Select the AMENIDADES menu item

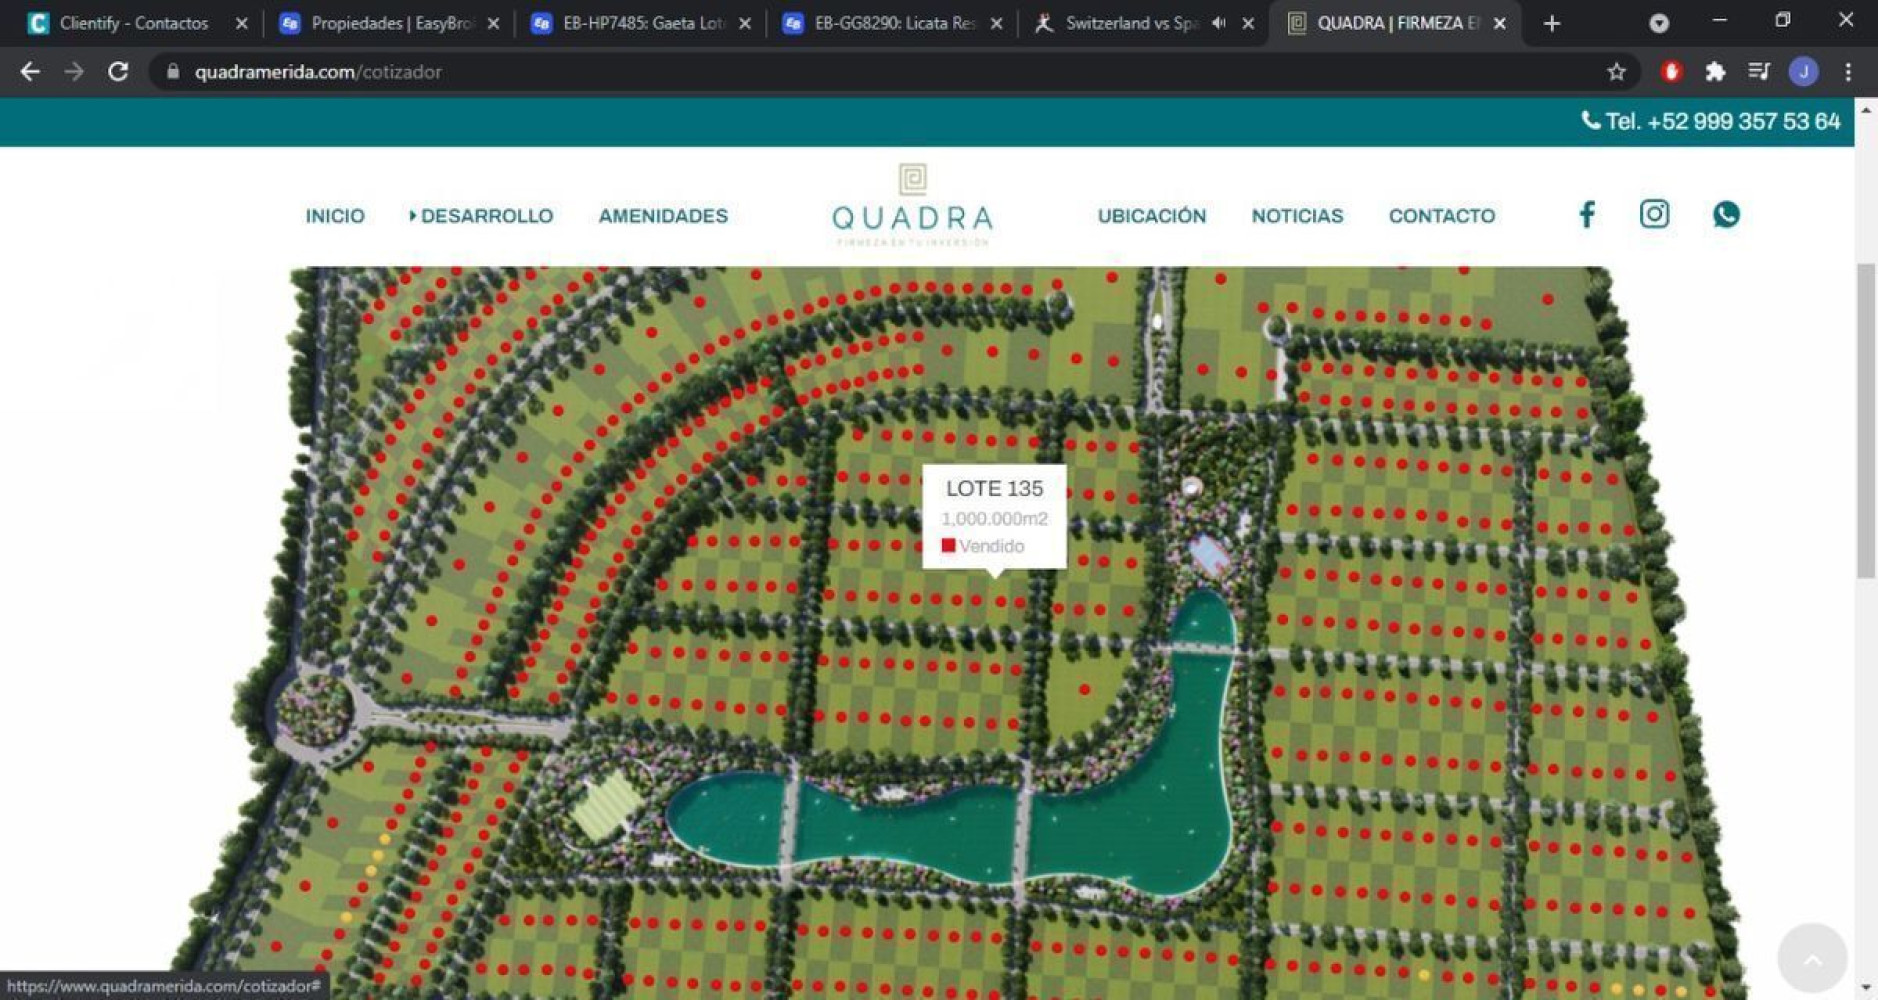663,216
